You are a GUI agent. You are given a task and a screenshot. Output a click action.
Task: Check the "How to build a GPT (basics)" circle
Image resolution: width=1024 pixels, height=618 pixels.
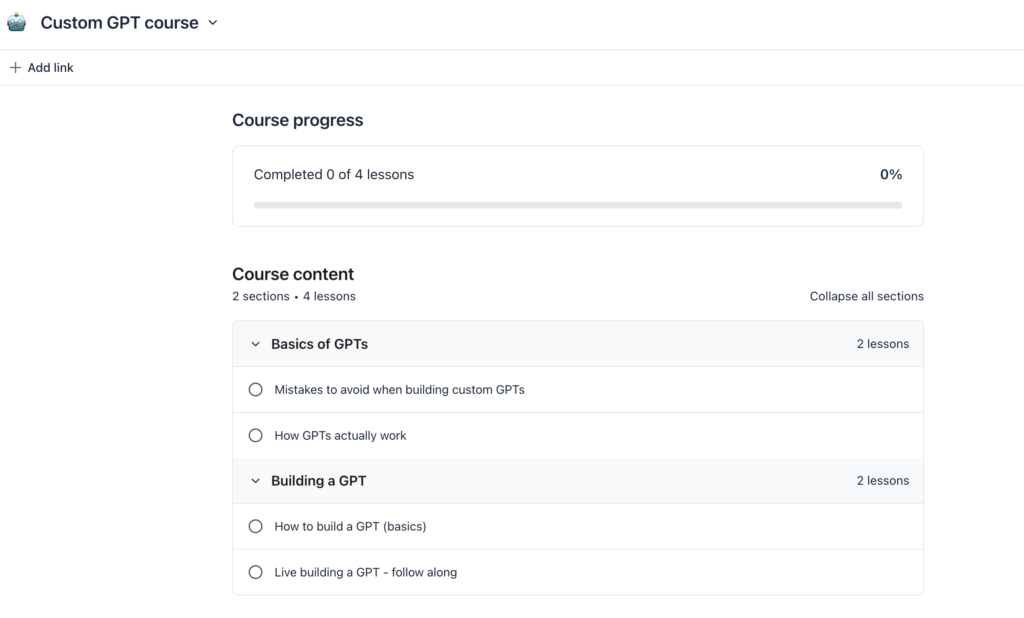[x=255, y=526]
